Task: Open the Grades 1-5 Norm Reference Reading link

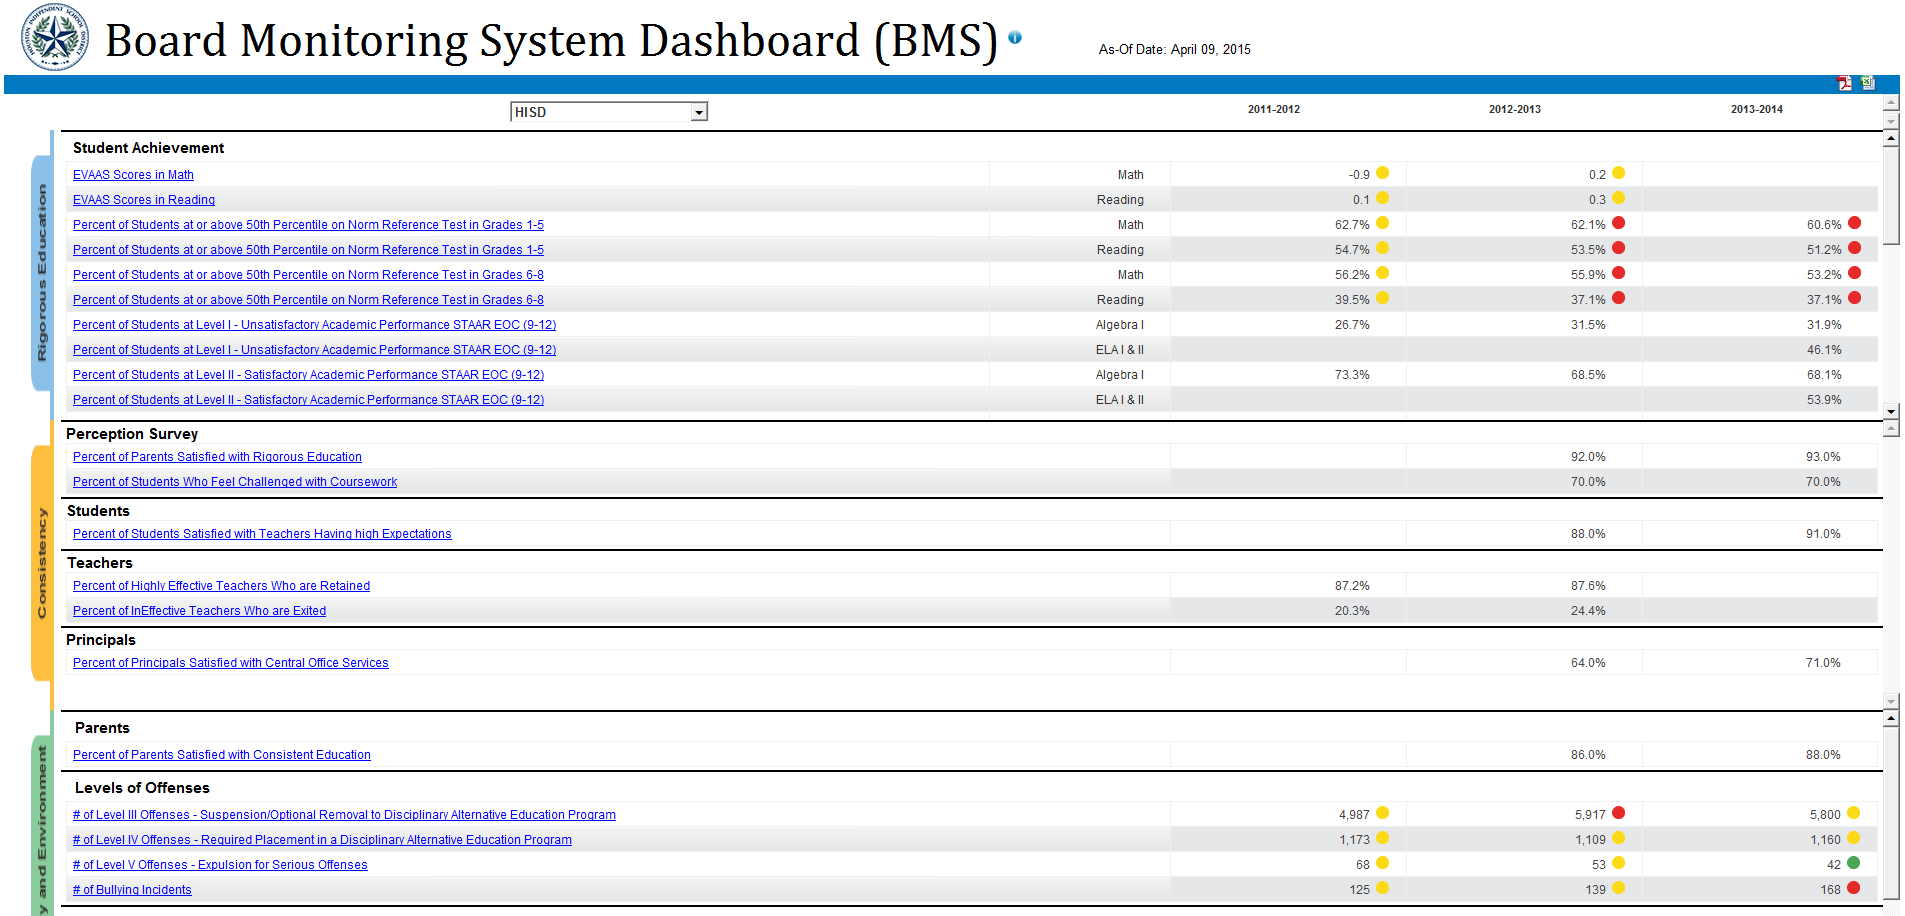Action: (x=308, y=250)
